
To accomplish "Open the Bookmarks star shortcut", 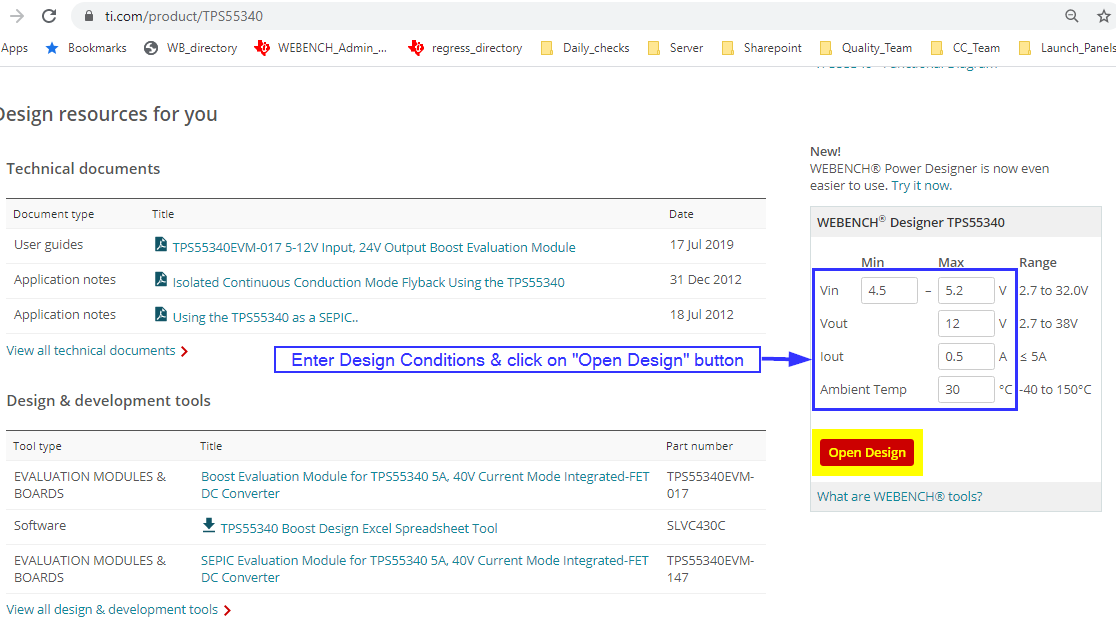I will pyautogui.click(x=85, y=48).
